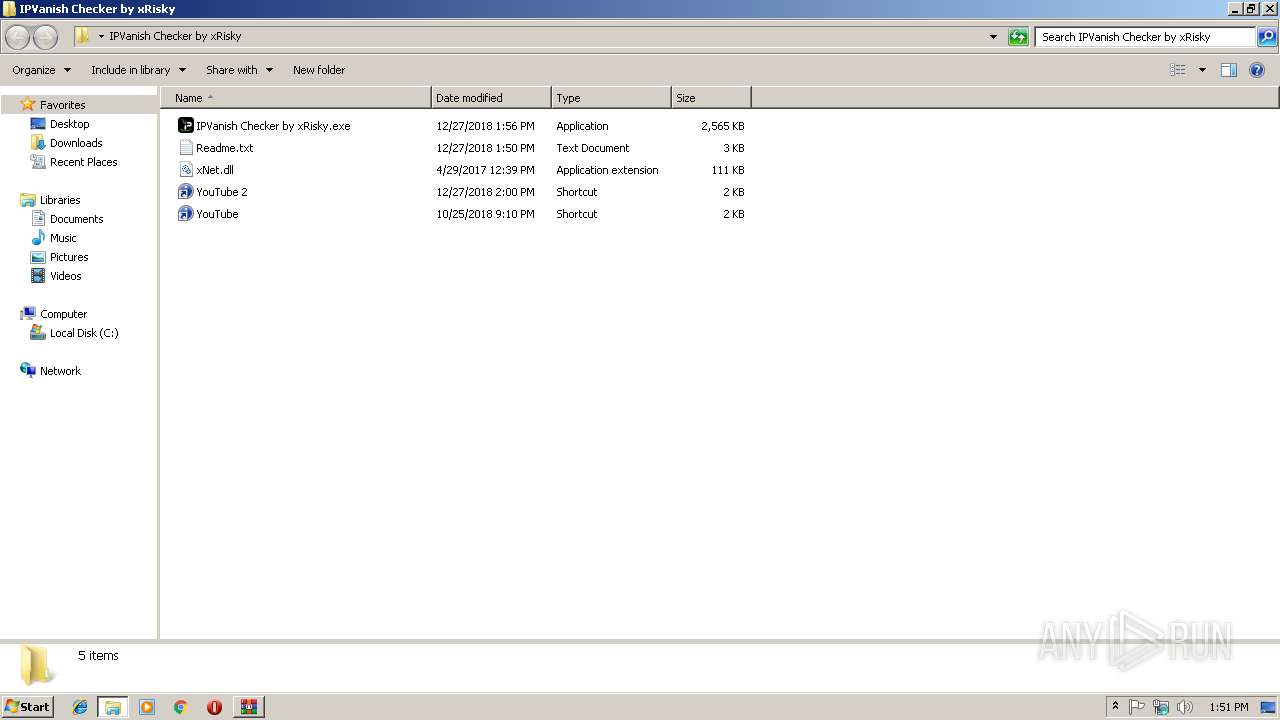Click the address bar path text
Image resolution: width=1280 pixels, height=720 pixels.
pyautogui.click(x=175, y=36)
